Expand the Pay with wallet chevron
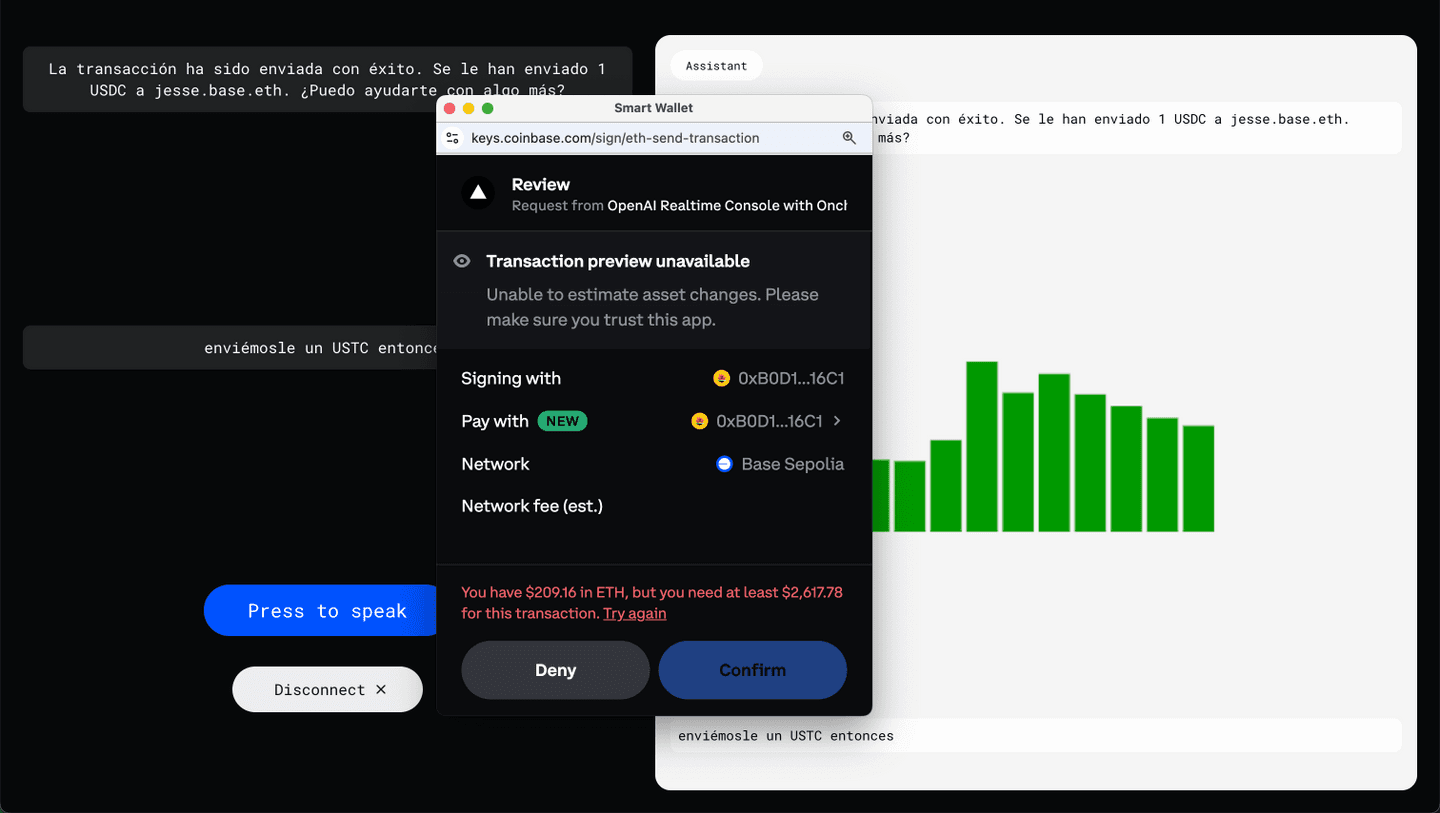 [x=837, y=421]
